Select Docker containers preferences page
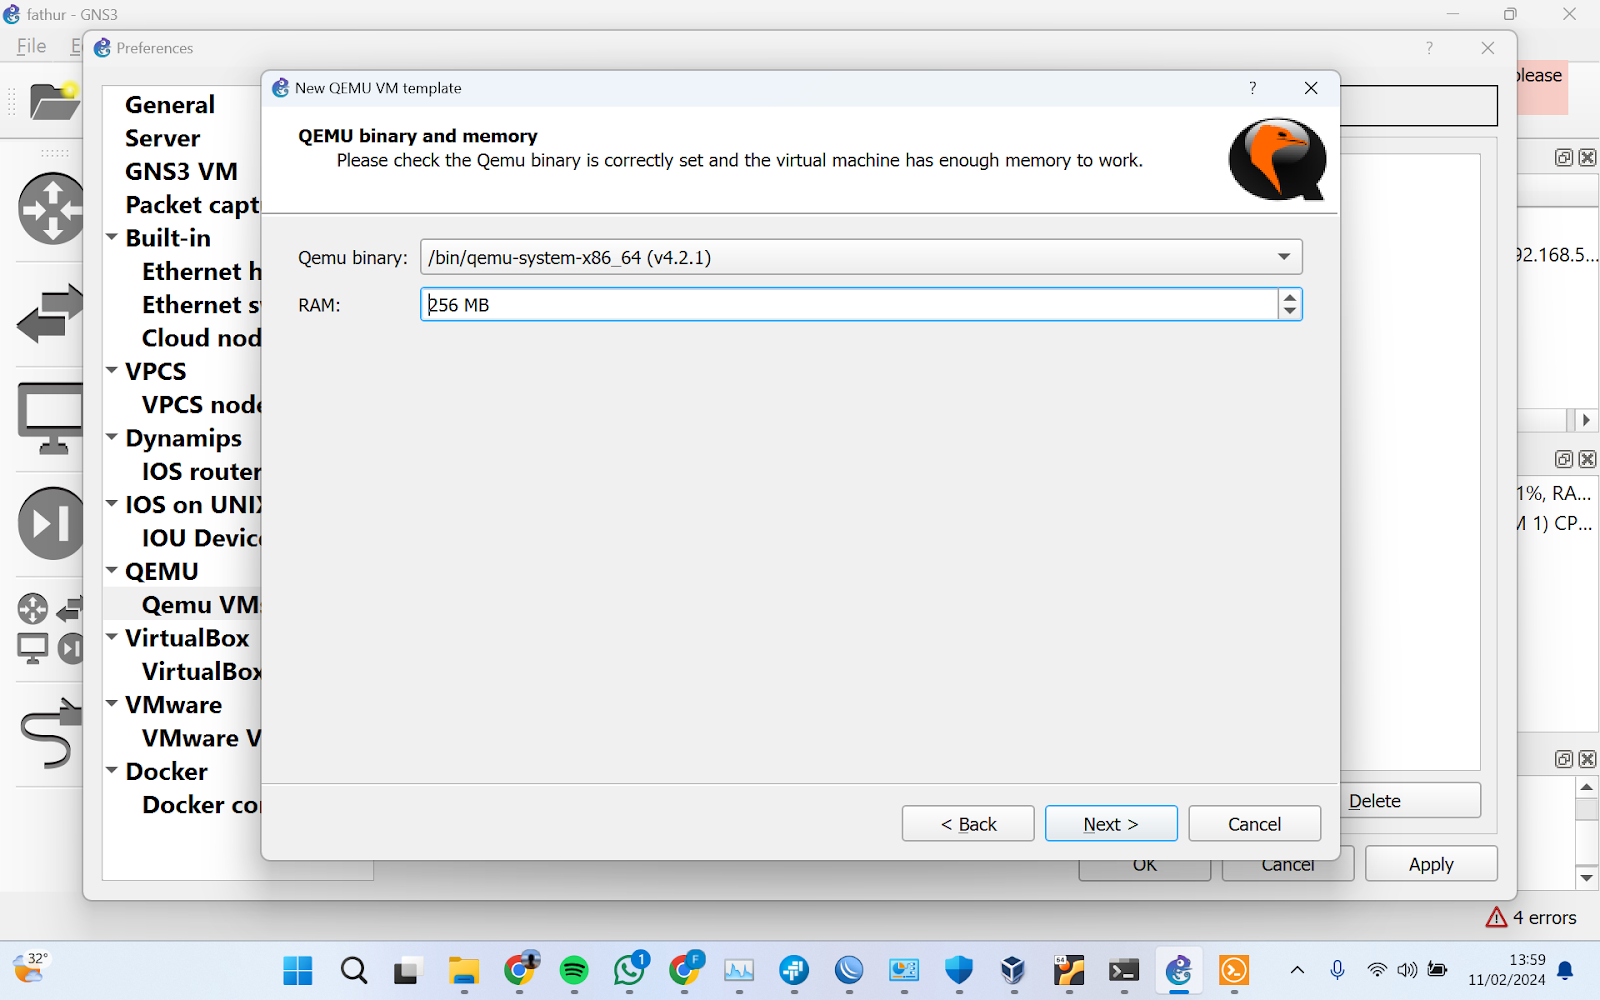Screen dimensions: 1600x1000 pos(201,805)
